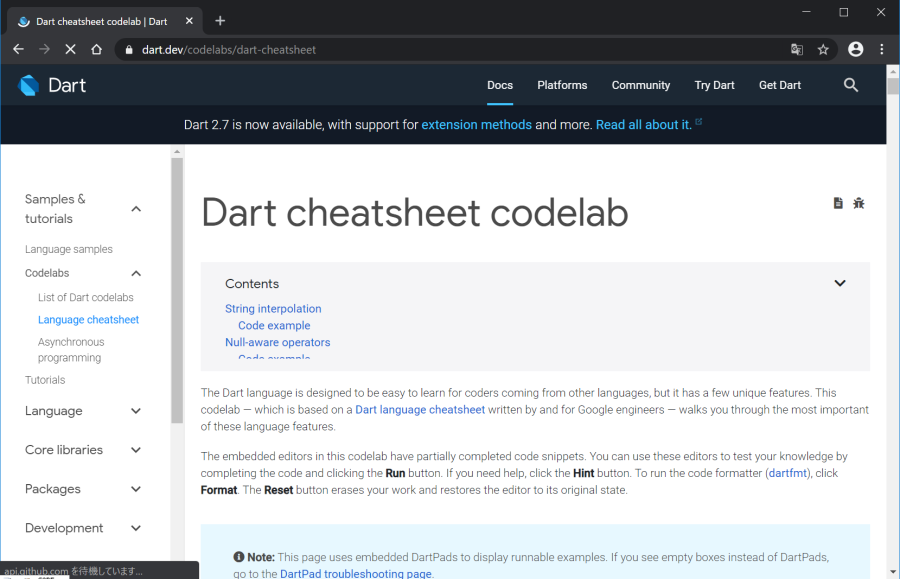
Task: Open the Platforms nav item
Action: click(x=562, y=85)
